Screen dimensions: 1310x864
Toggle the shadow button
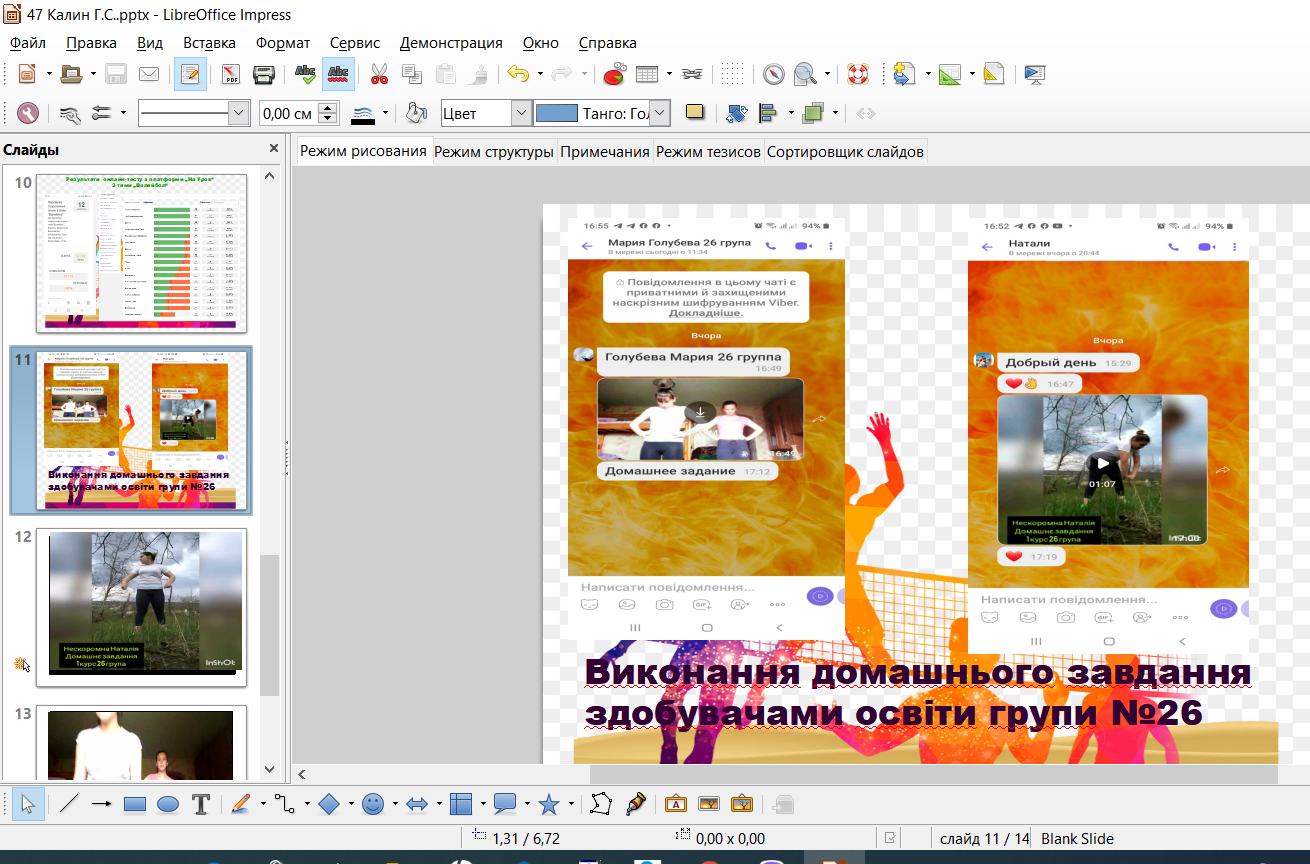(695, 113)
